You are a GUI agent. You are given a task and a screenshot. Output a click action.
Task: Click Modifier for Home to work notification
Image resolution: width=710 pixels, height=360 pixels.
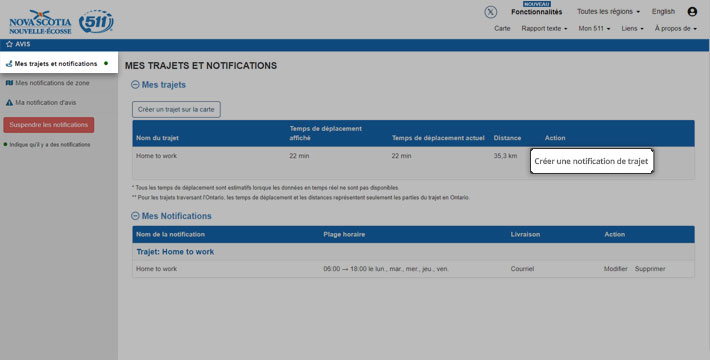(x=615, y=269)
